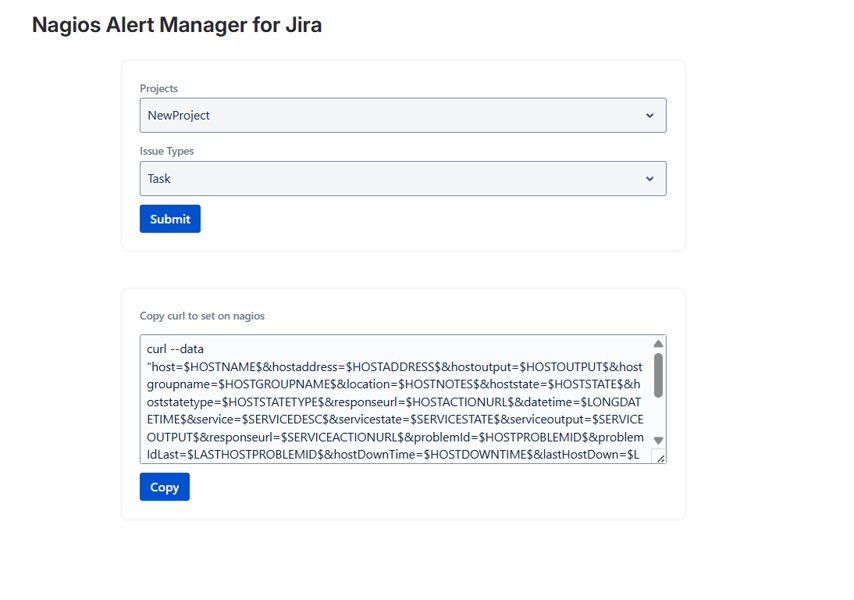
Task: Click the Issue Types label
Action: [x=167, y=151]
